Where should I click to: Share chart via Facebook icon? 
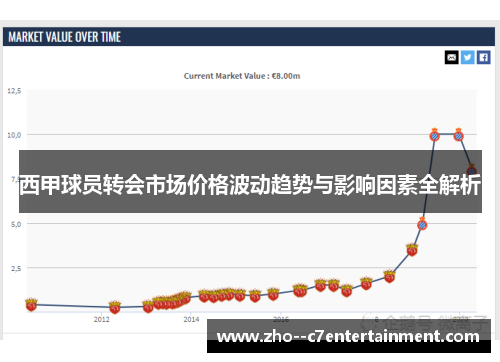(484, 57)
